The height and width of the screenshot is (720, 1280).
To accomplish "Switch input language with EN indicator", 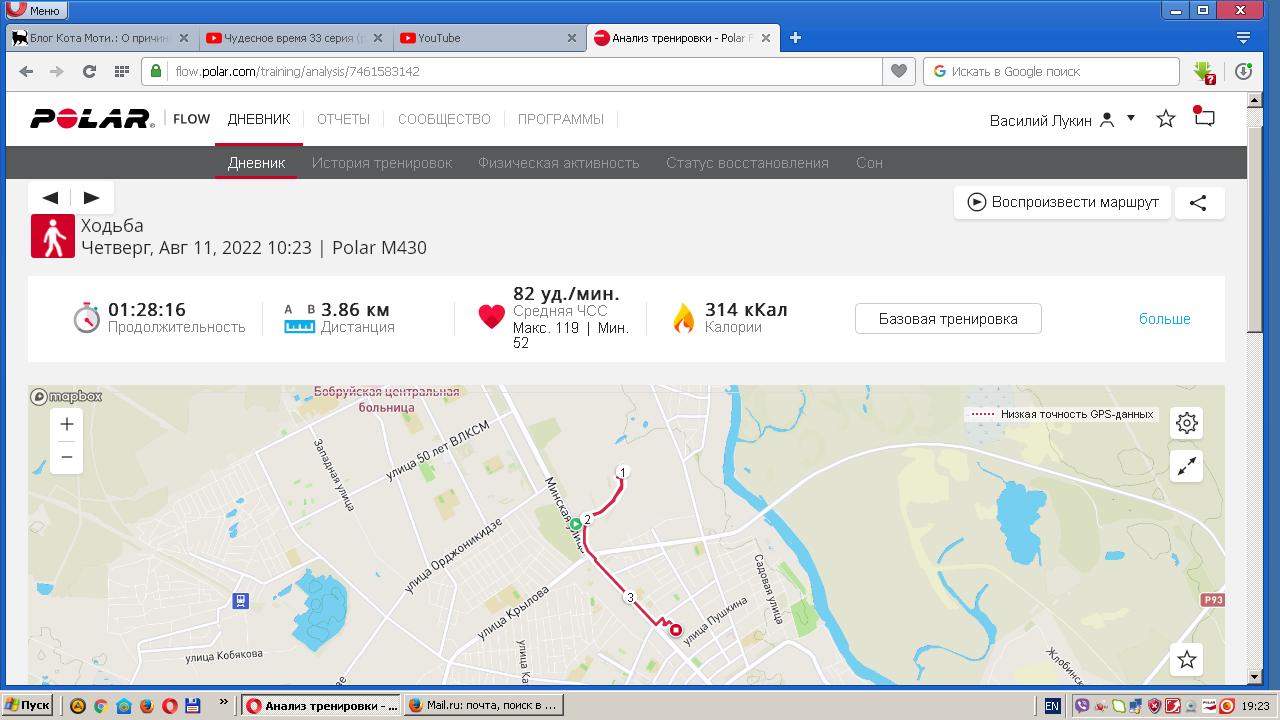I will click(1052, 706).
